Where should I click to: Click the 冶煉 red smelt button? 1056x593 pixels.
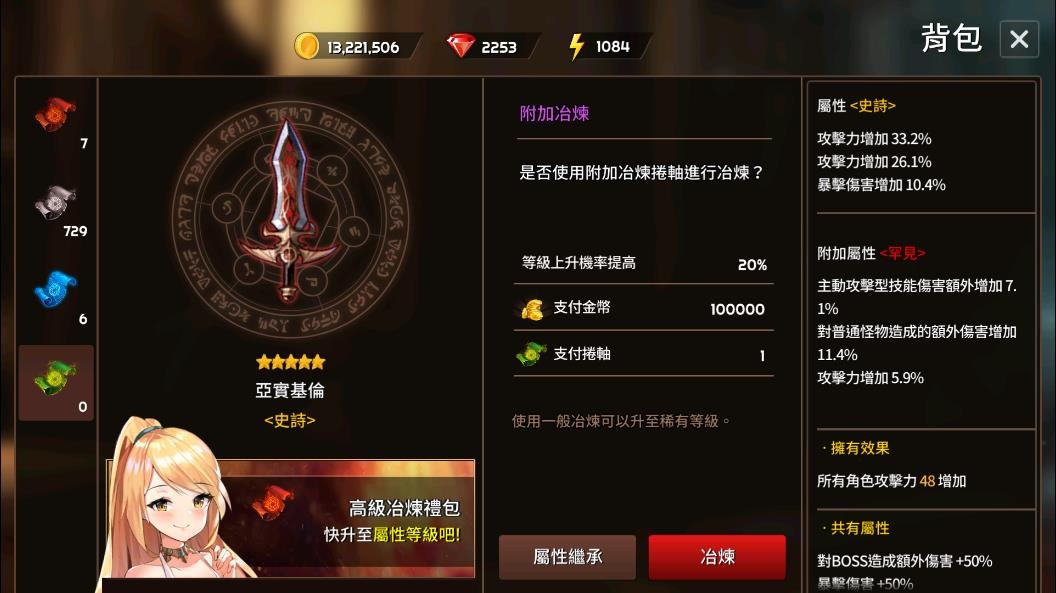[x=717, y=557]
